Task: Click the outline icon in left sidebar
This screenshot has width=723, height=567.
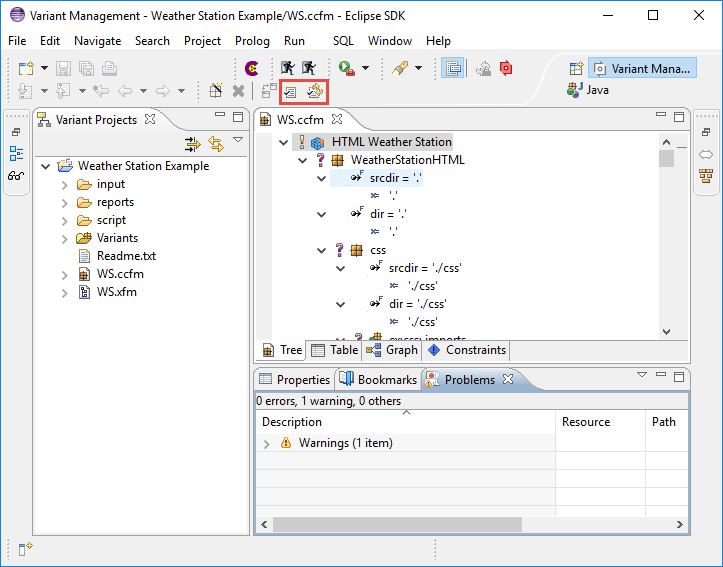Action: [16, 154]
